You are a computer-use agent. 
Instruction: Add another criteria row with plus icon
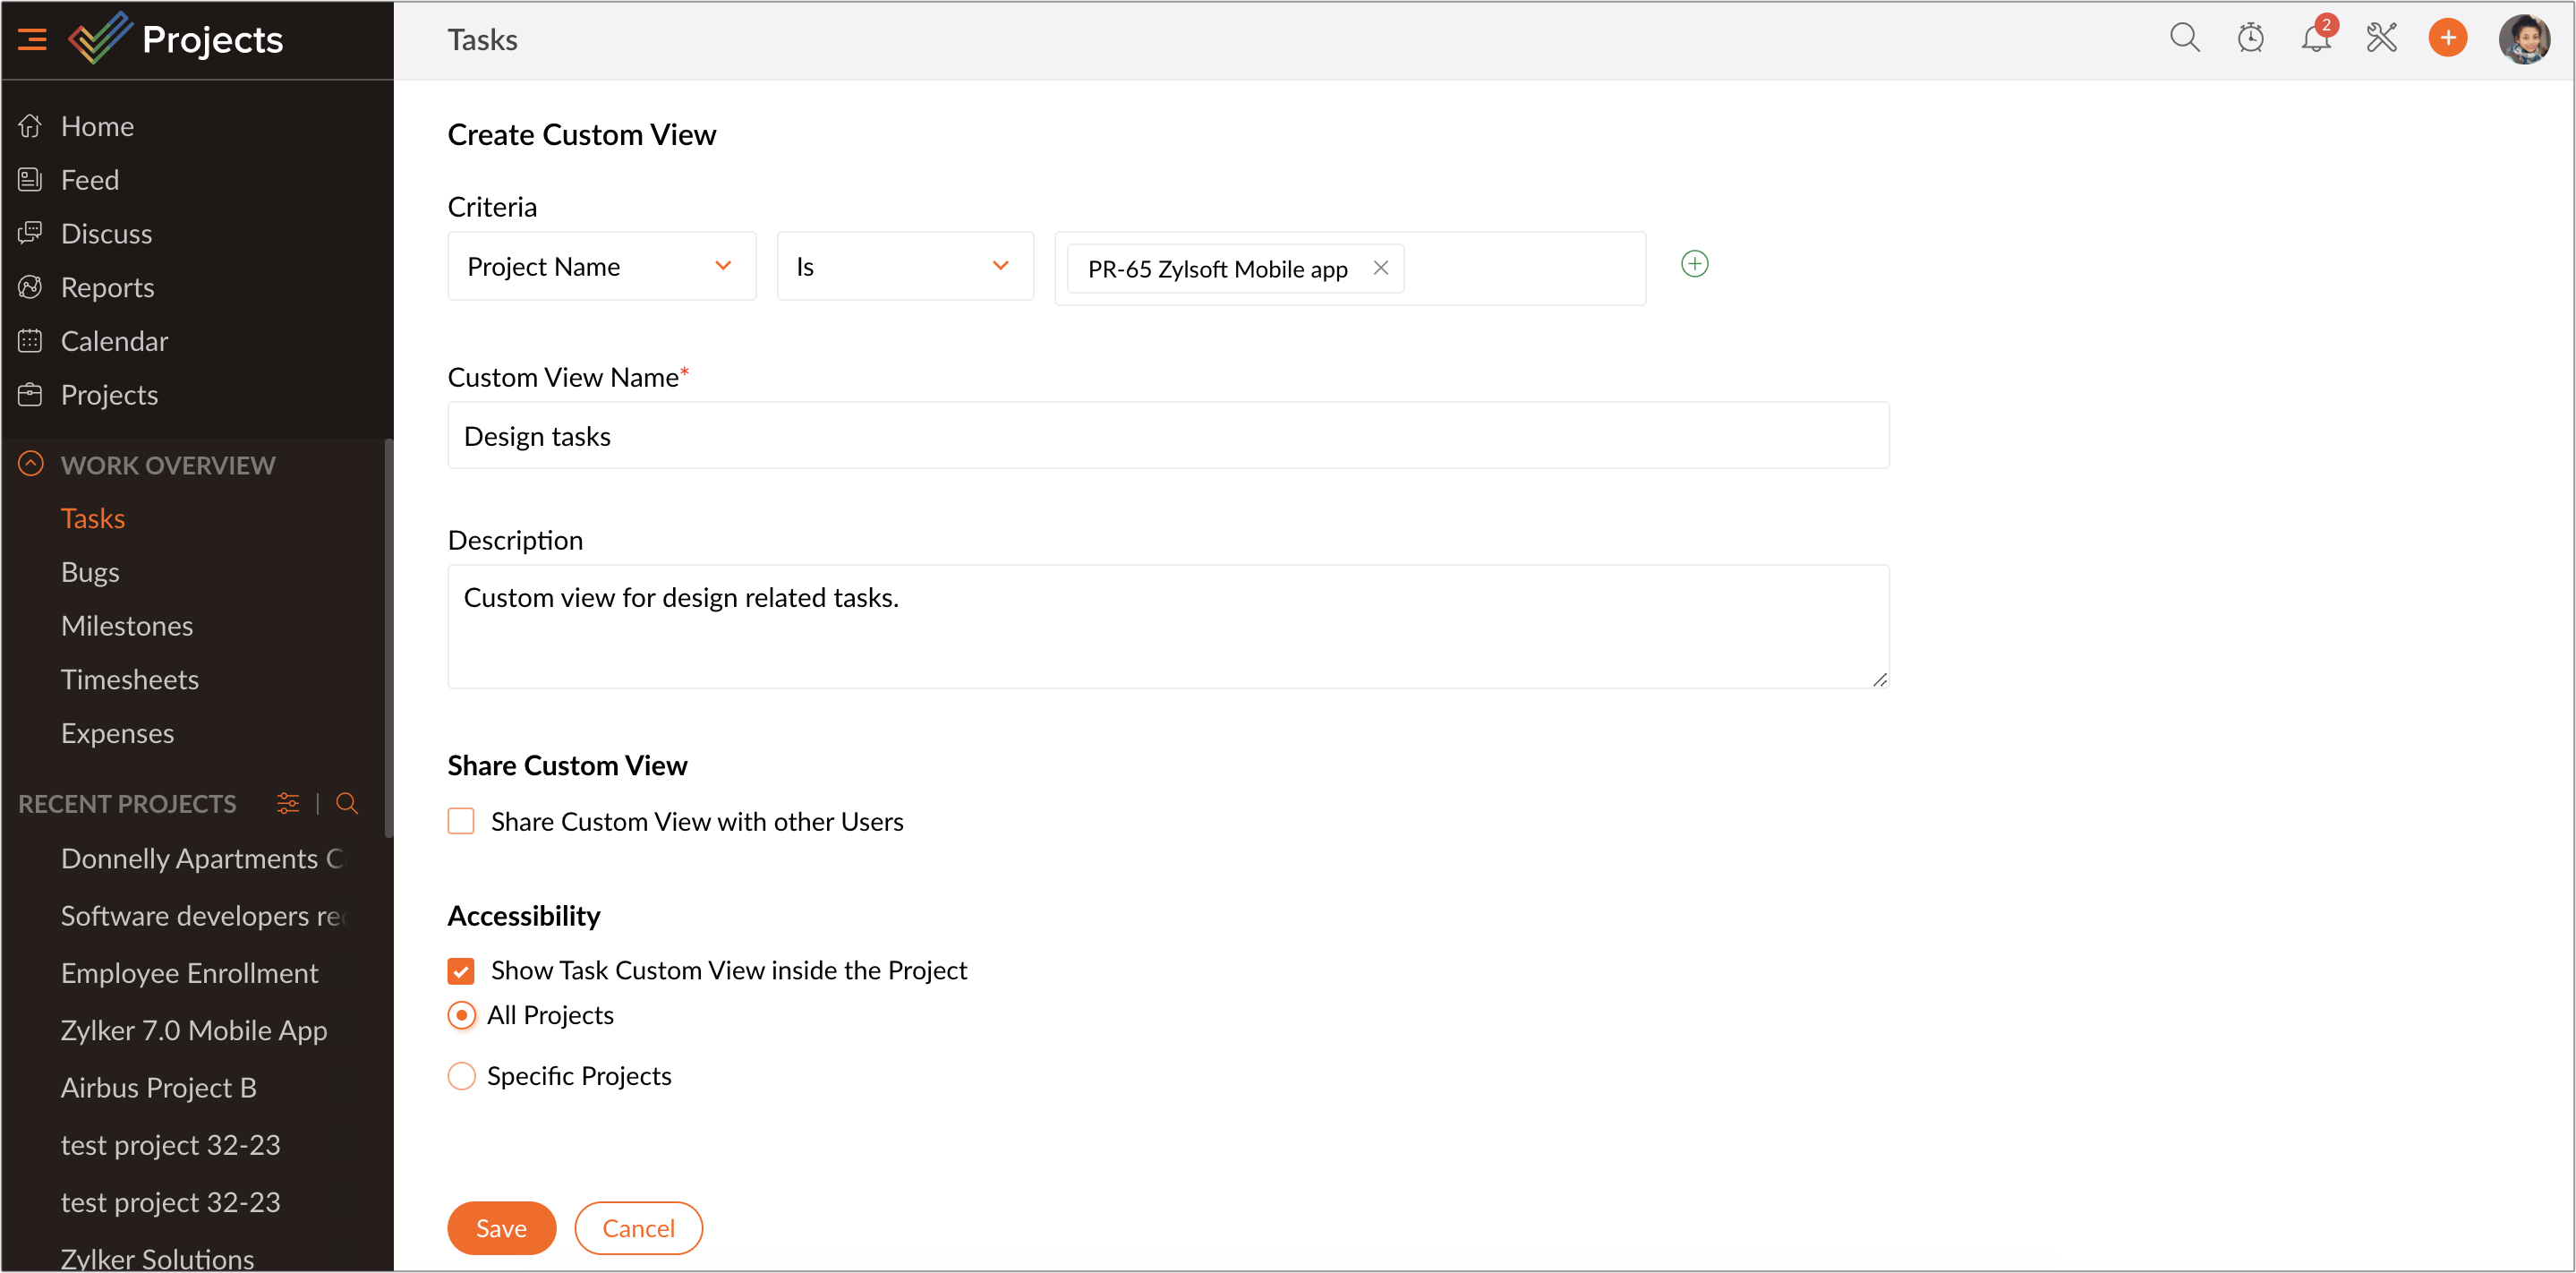(x=1694, y=264)
